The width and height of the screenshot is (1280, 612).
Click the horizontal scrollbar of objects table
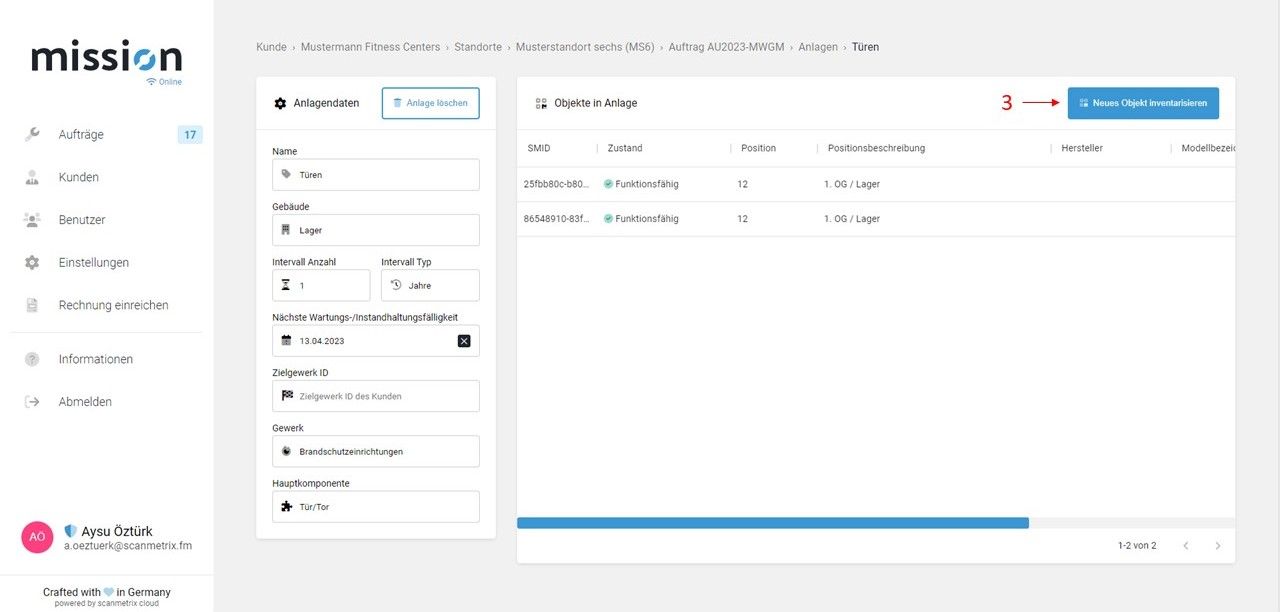coord(773,523)
